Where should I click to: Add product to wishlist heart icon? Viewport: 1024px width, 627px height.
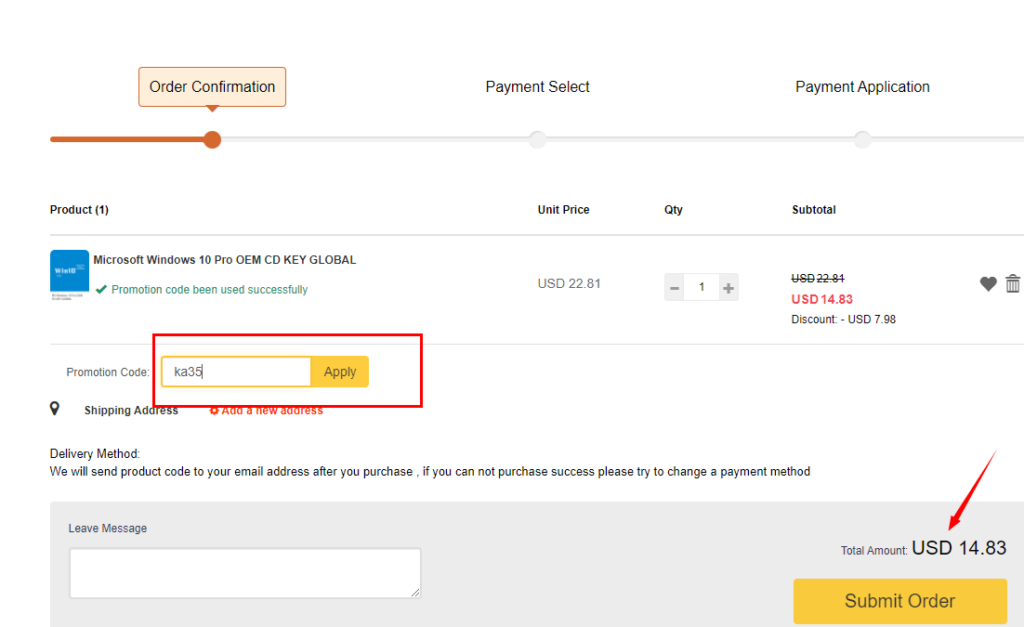(x=988, y=283)
